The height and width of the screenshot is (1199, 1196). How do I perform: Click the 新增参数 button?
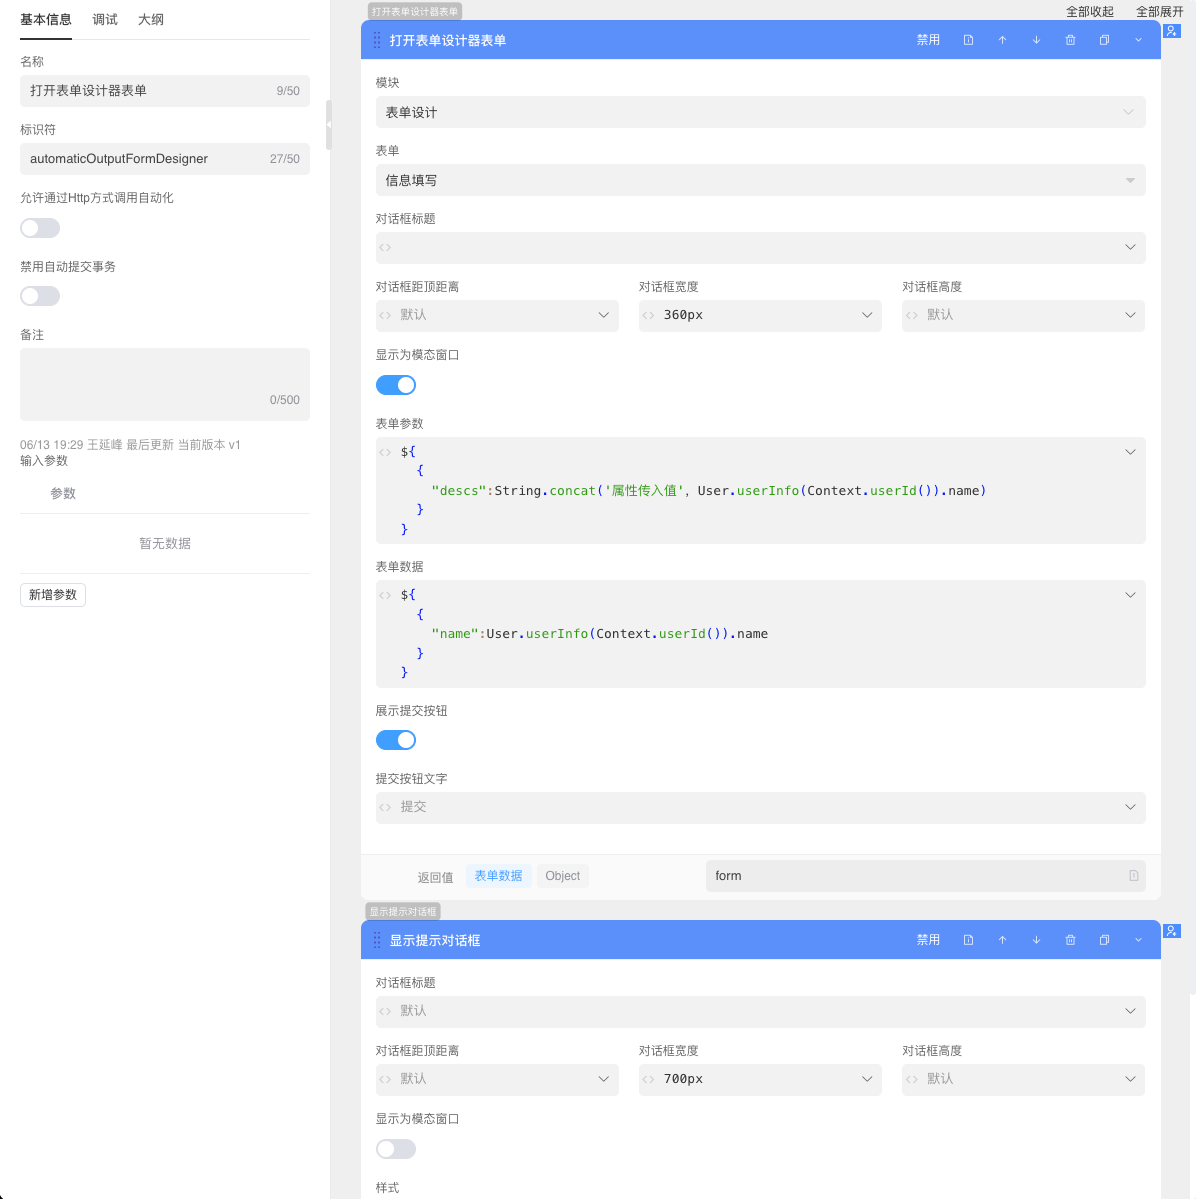(53, 595)
